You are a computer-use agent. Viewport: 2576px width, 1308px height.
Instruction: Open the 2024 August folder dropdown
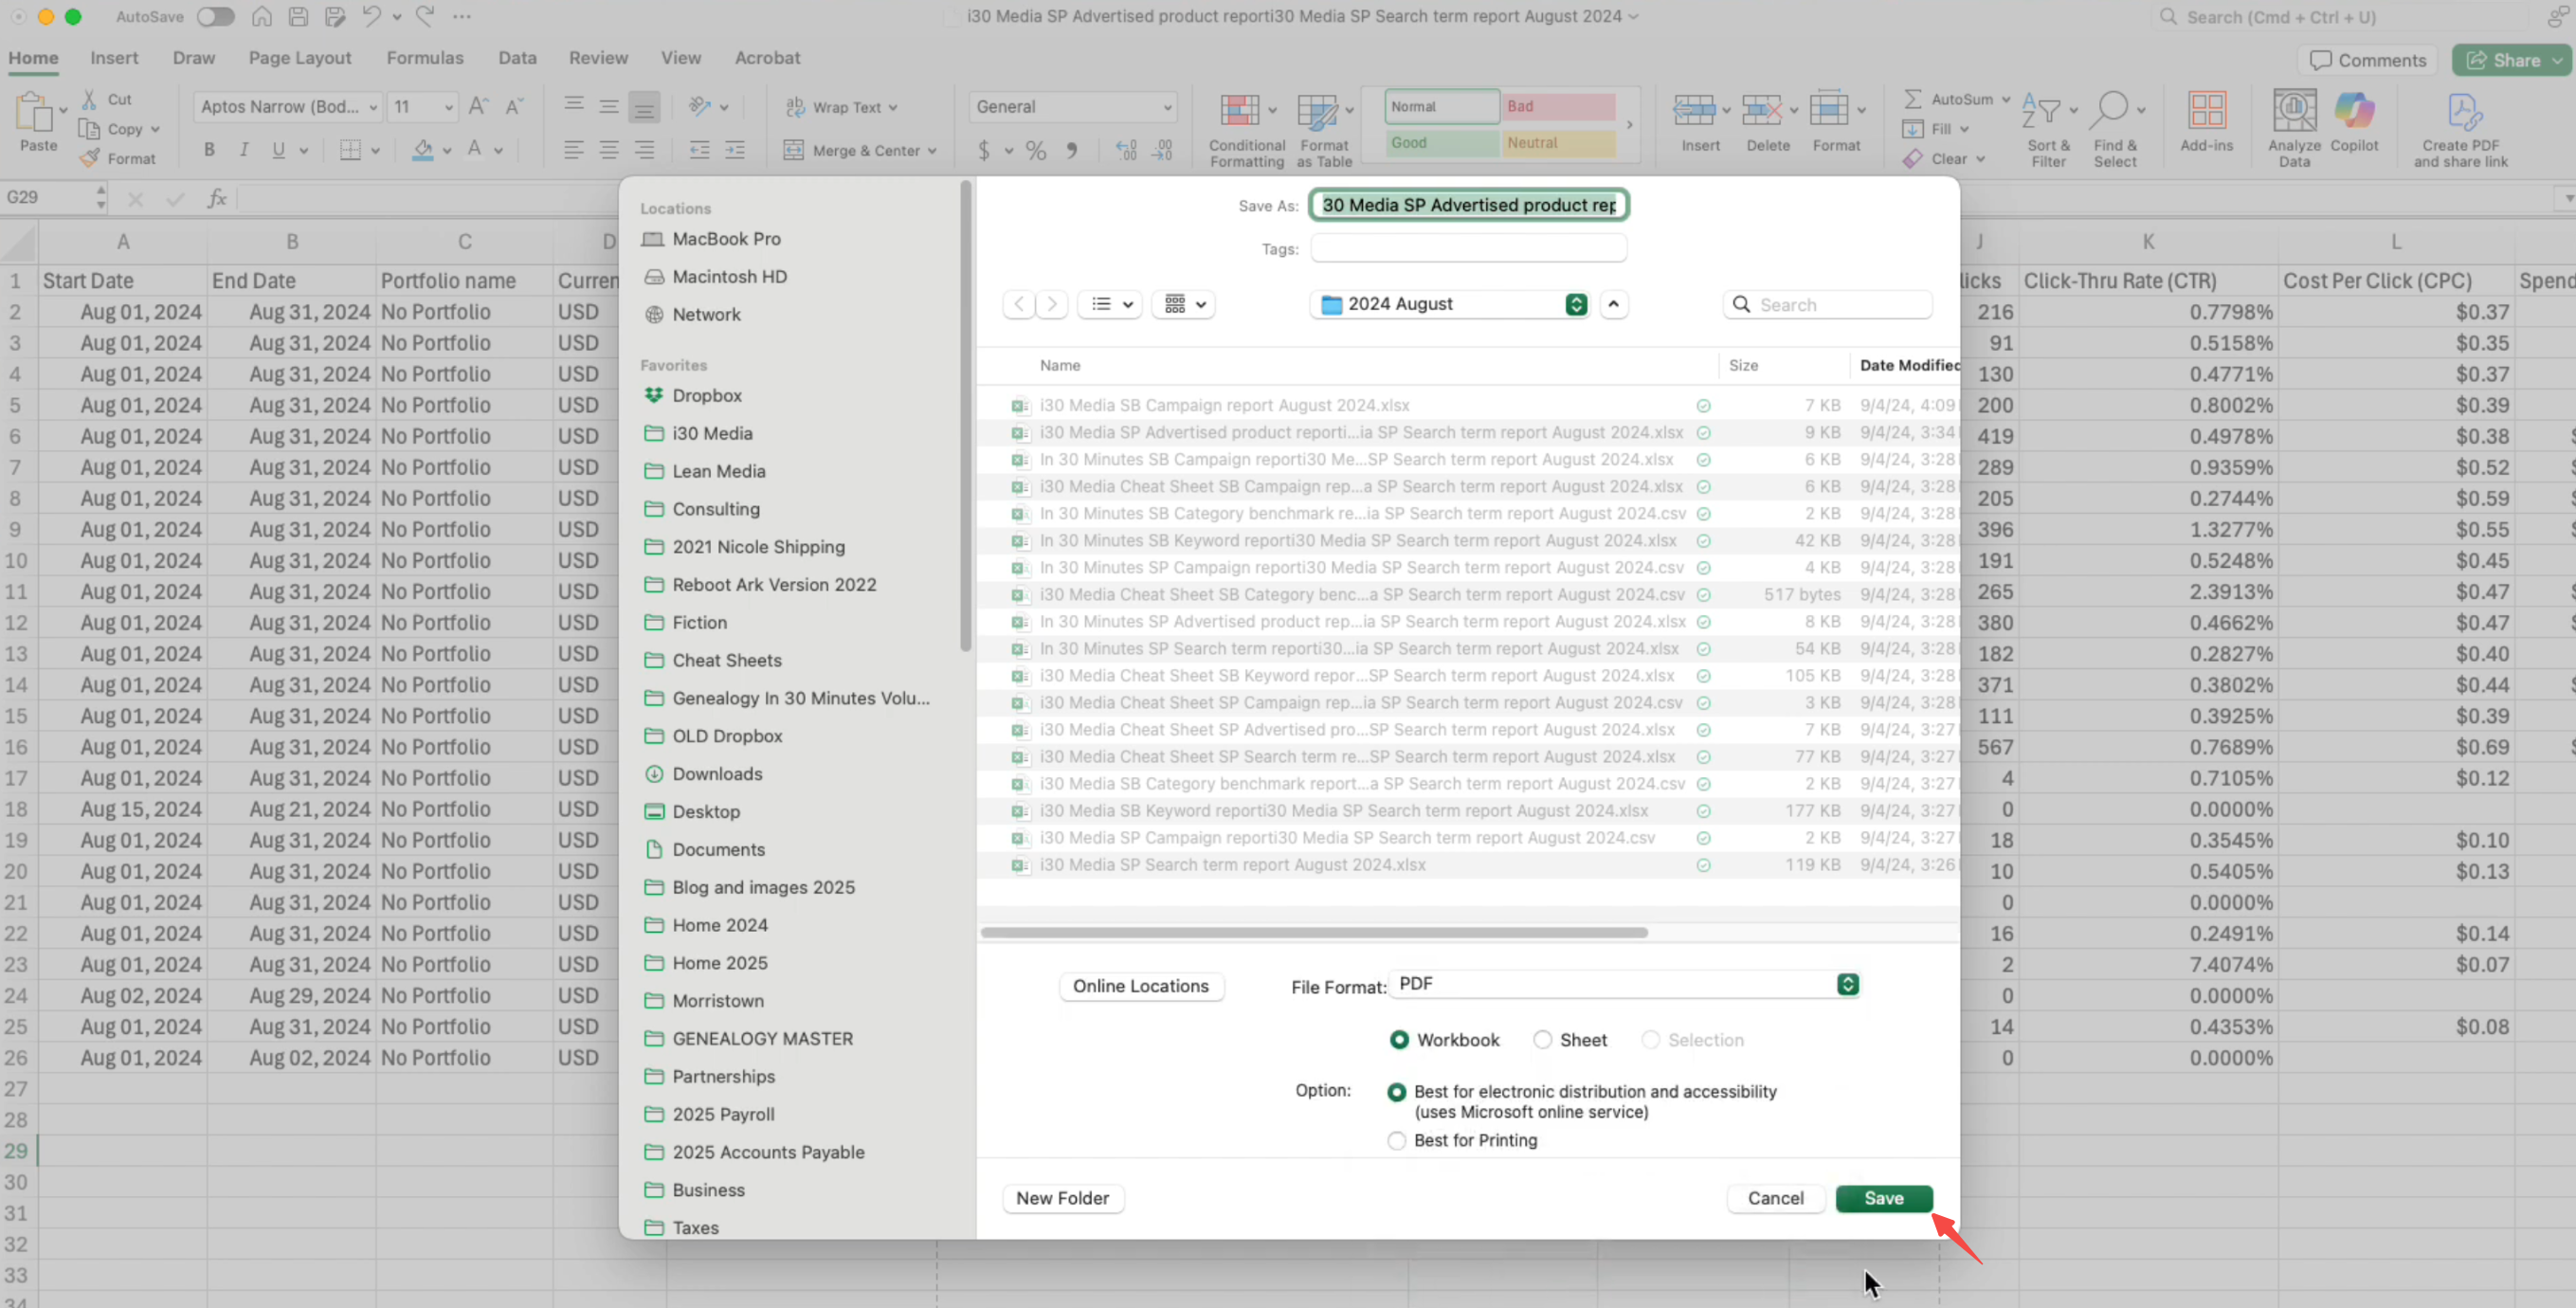tap(1449, 304)
